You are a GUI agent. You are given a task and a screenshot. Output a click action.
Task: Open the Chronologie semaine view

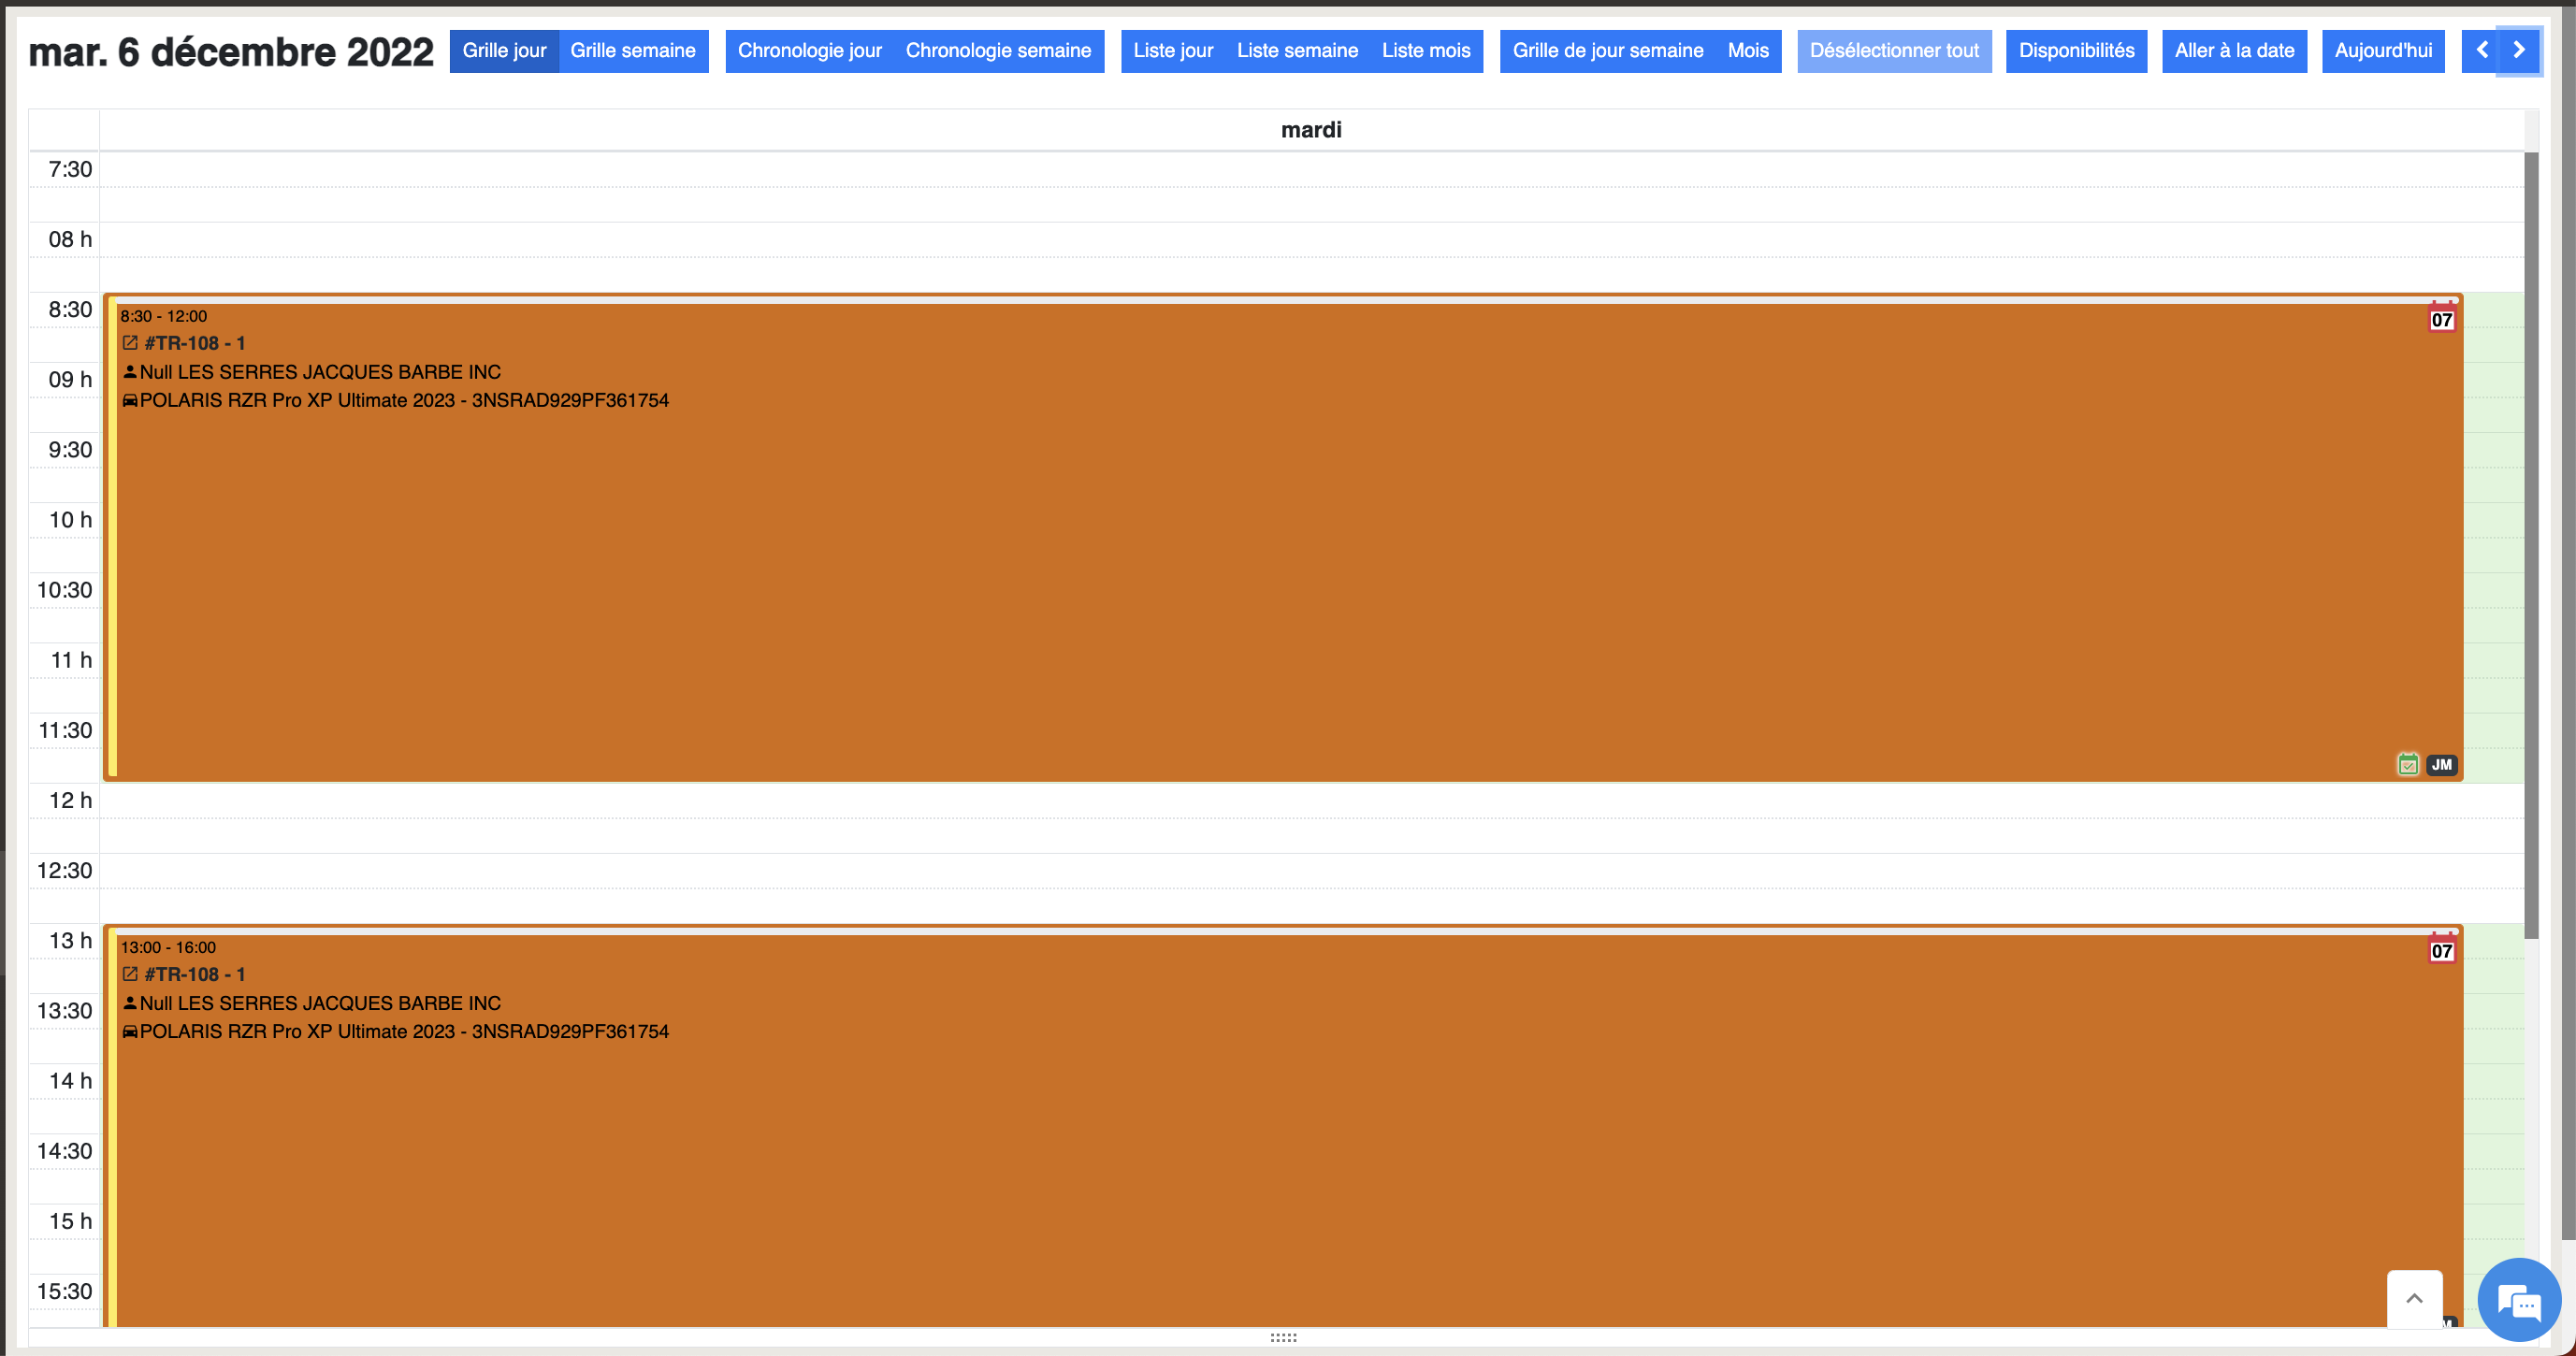[998, 51]
